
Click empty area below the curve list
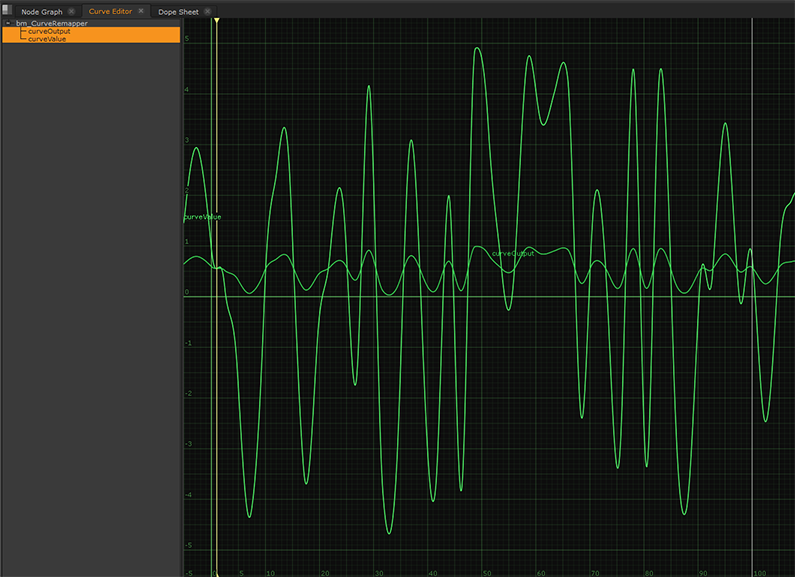tap(90, 300)
